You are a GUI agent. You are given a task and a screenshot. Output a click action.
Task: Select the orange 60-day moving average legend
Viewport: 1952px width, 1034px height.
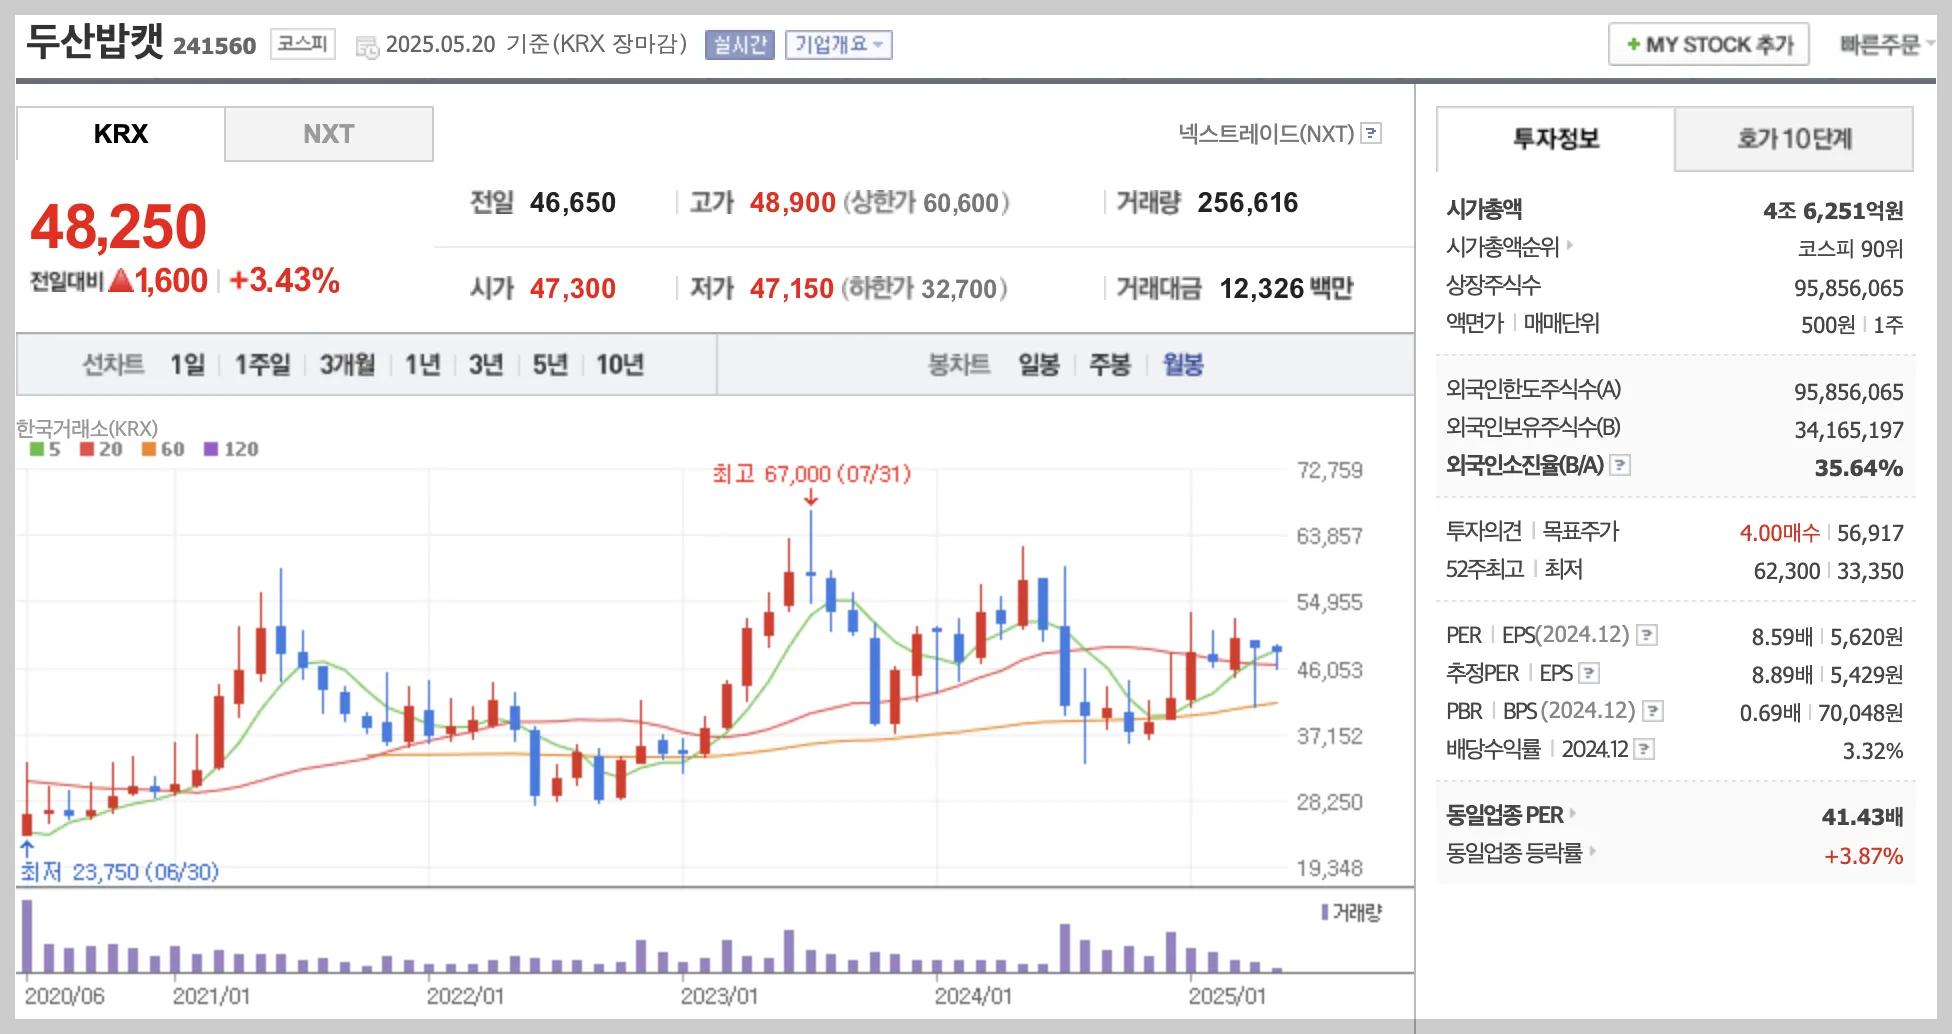(163, 449)
